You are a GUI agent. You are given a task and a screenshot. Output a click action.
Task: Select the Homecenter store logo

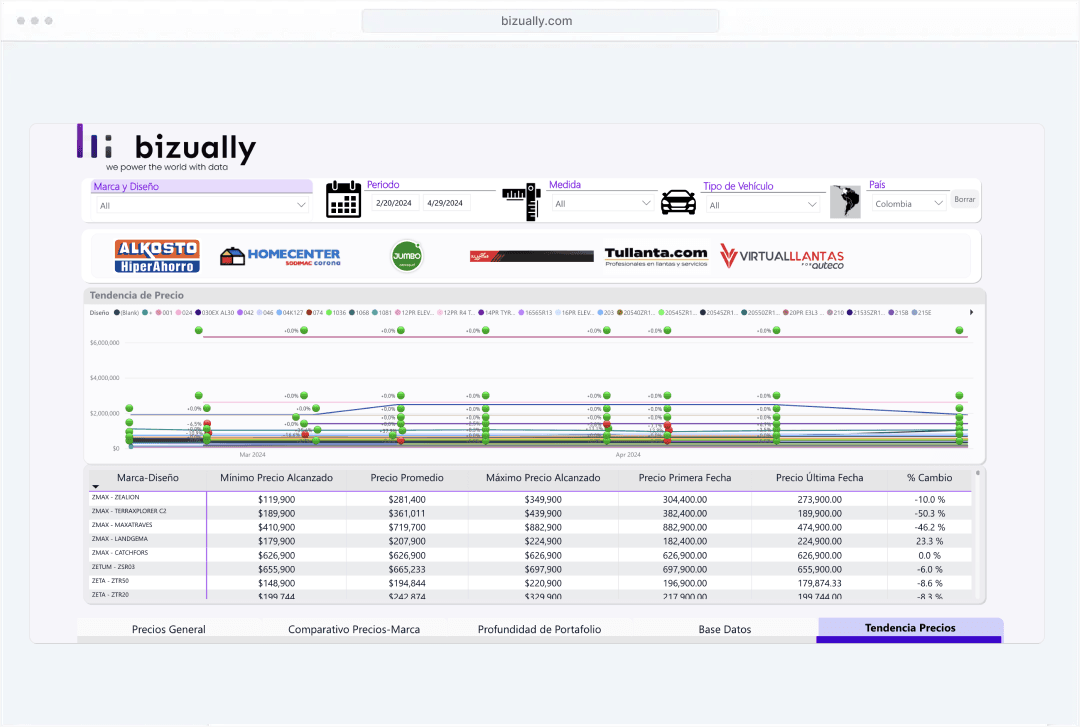point(280,257)
